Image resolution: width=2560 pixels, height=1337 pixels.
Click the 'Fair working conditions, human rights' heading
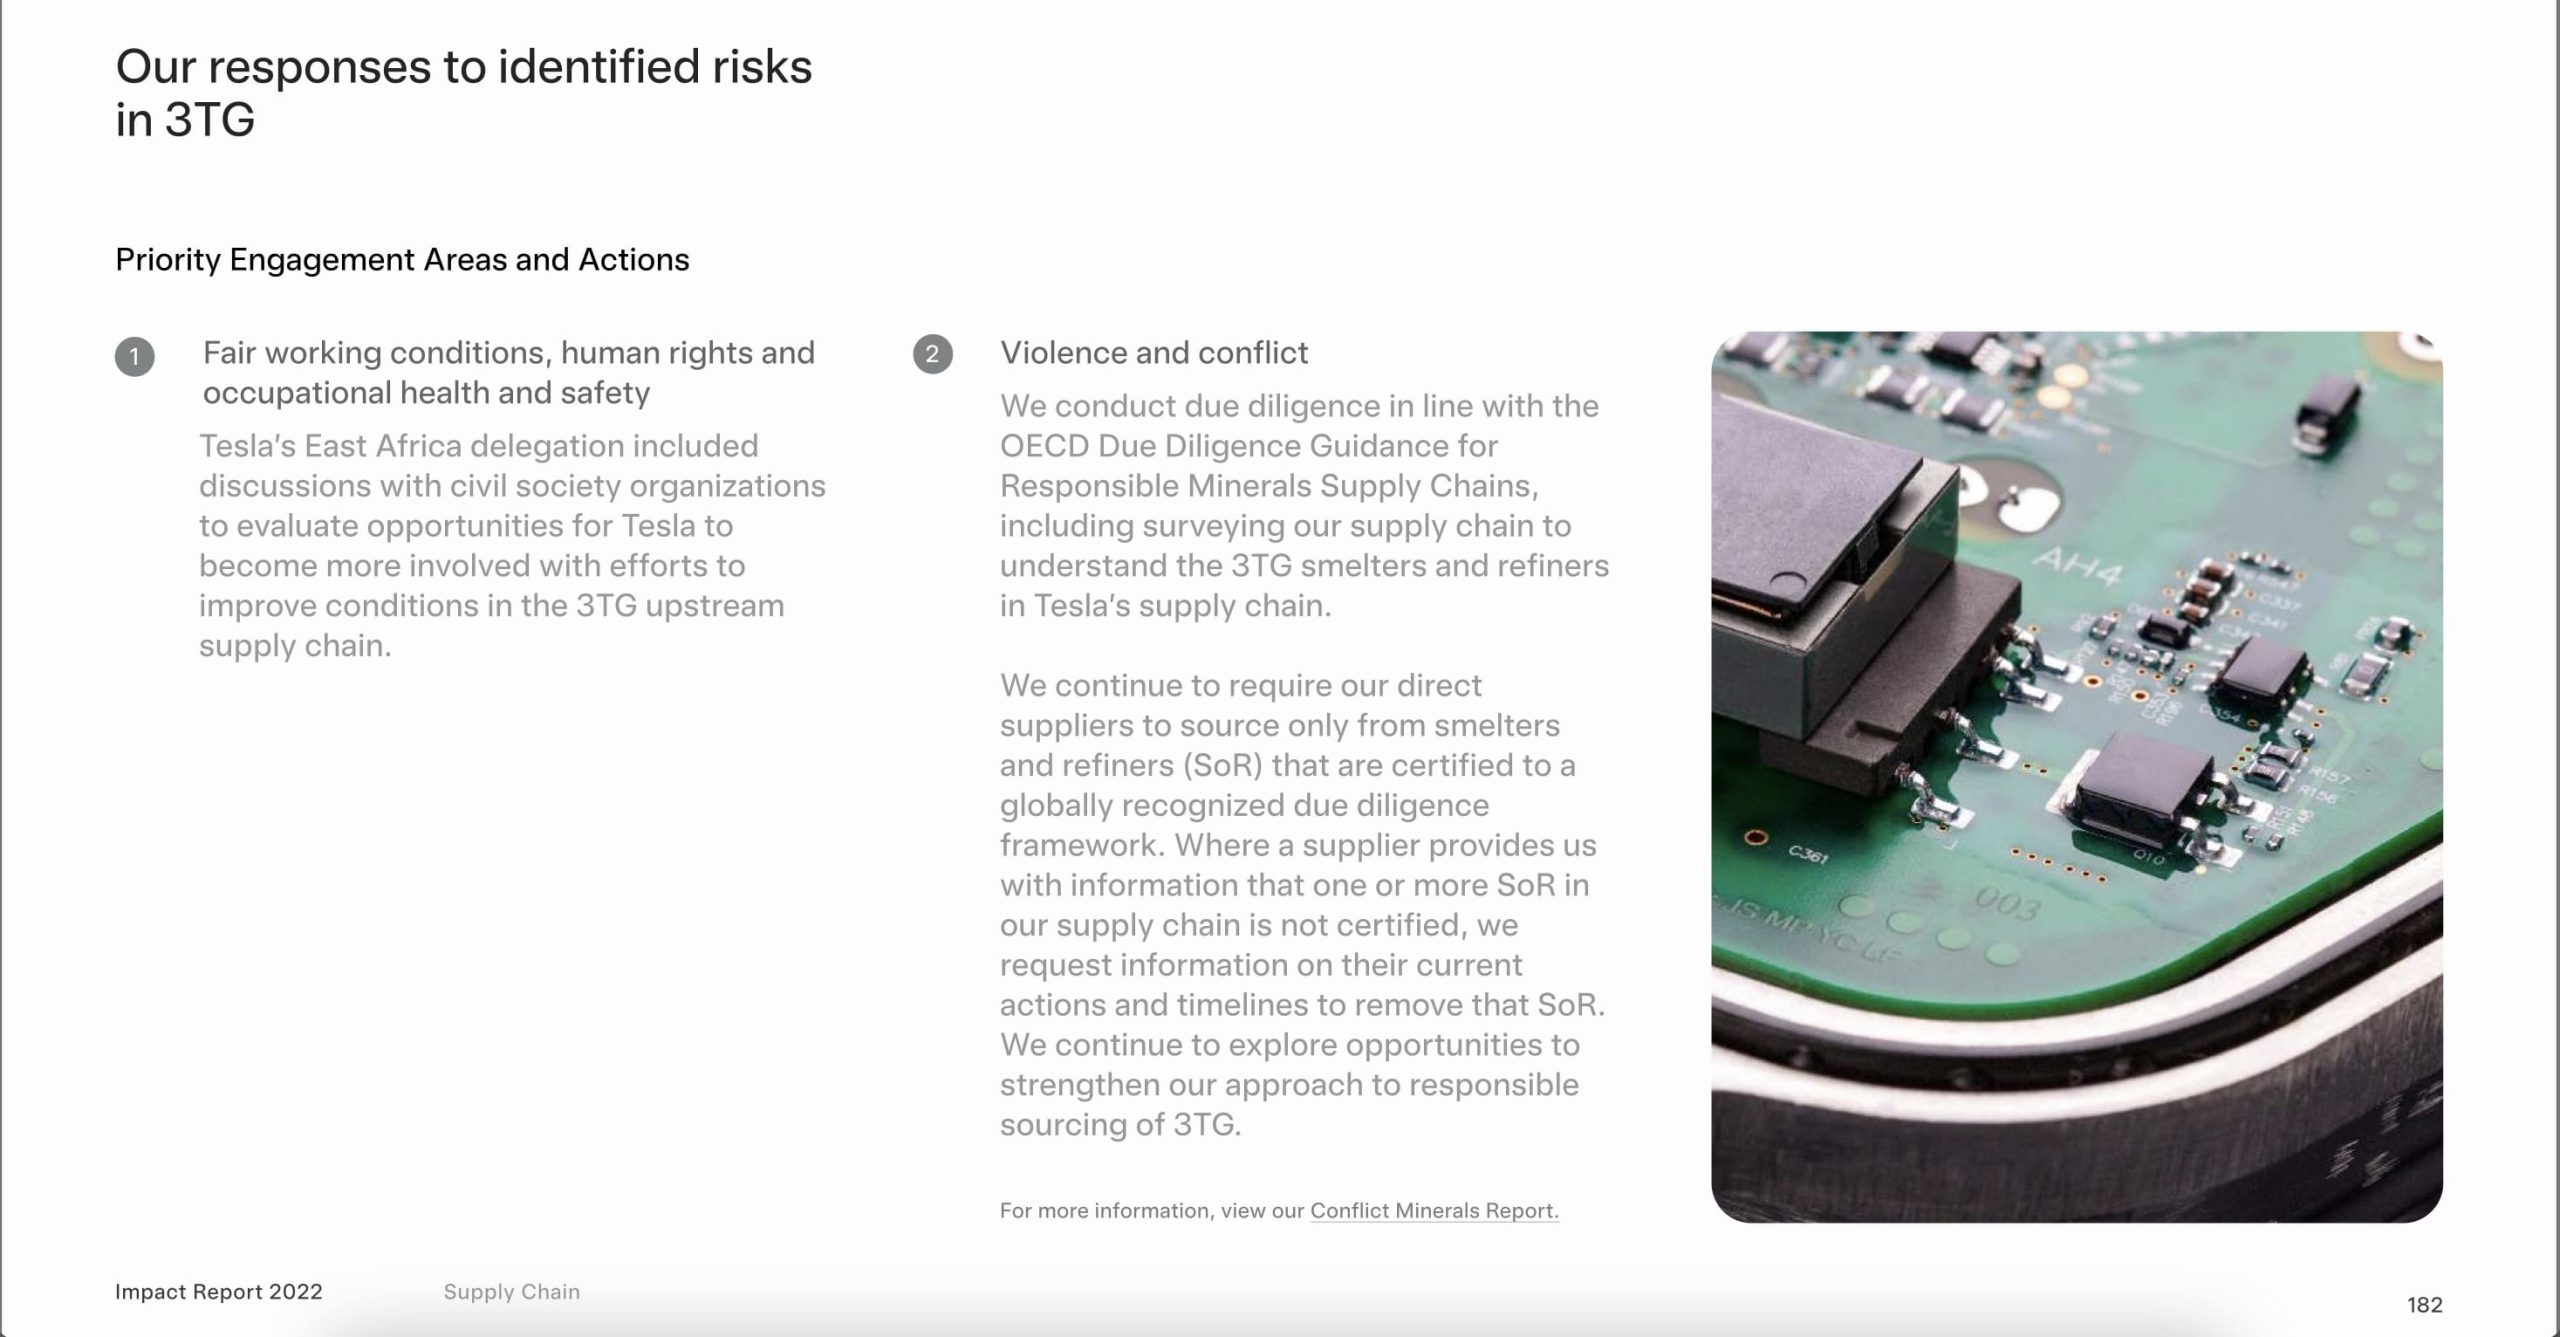click(x=509, y=372)
